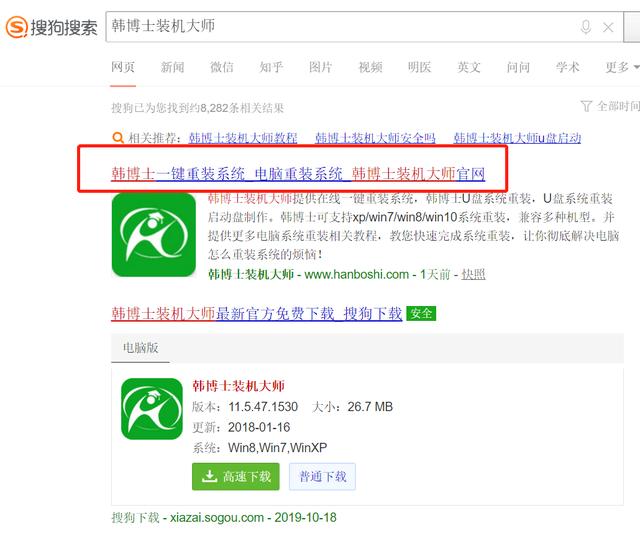Open the 快照 cached page link
The width and height of the screenshot is (640, 533).
pos(473,274)
